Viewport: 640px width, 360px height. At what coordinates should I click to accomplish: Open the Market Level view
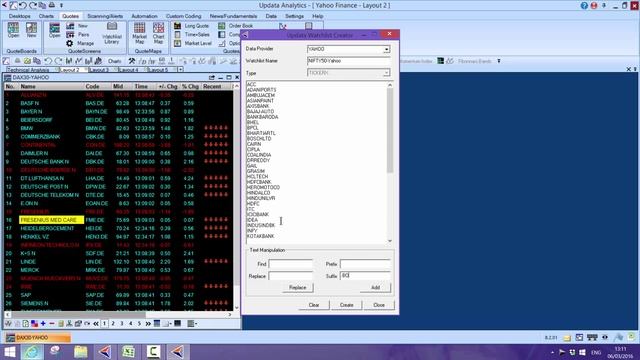(193, 43)
